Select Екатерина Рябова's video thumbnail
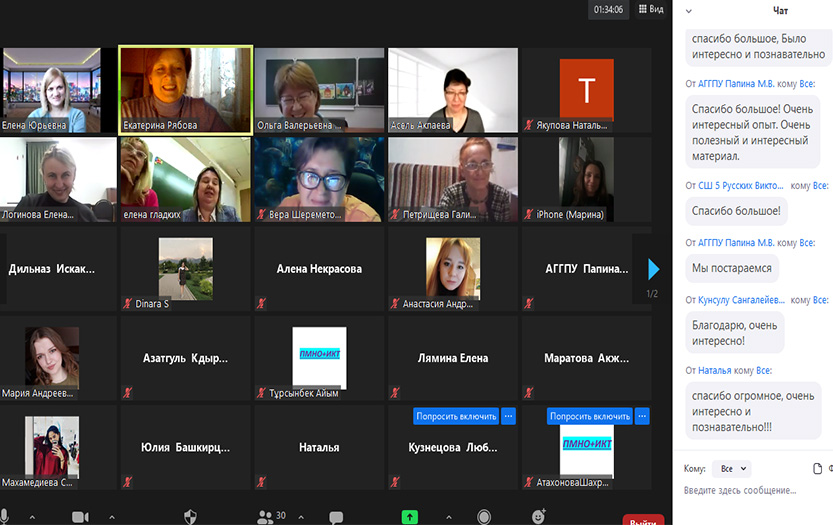 (185, 89)
